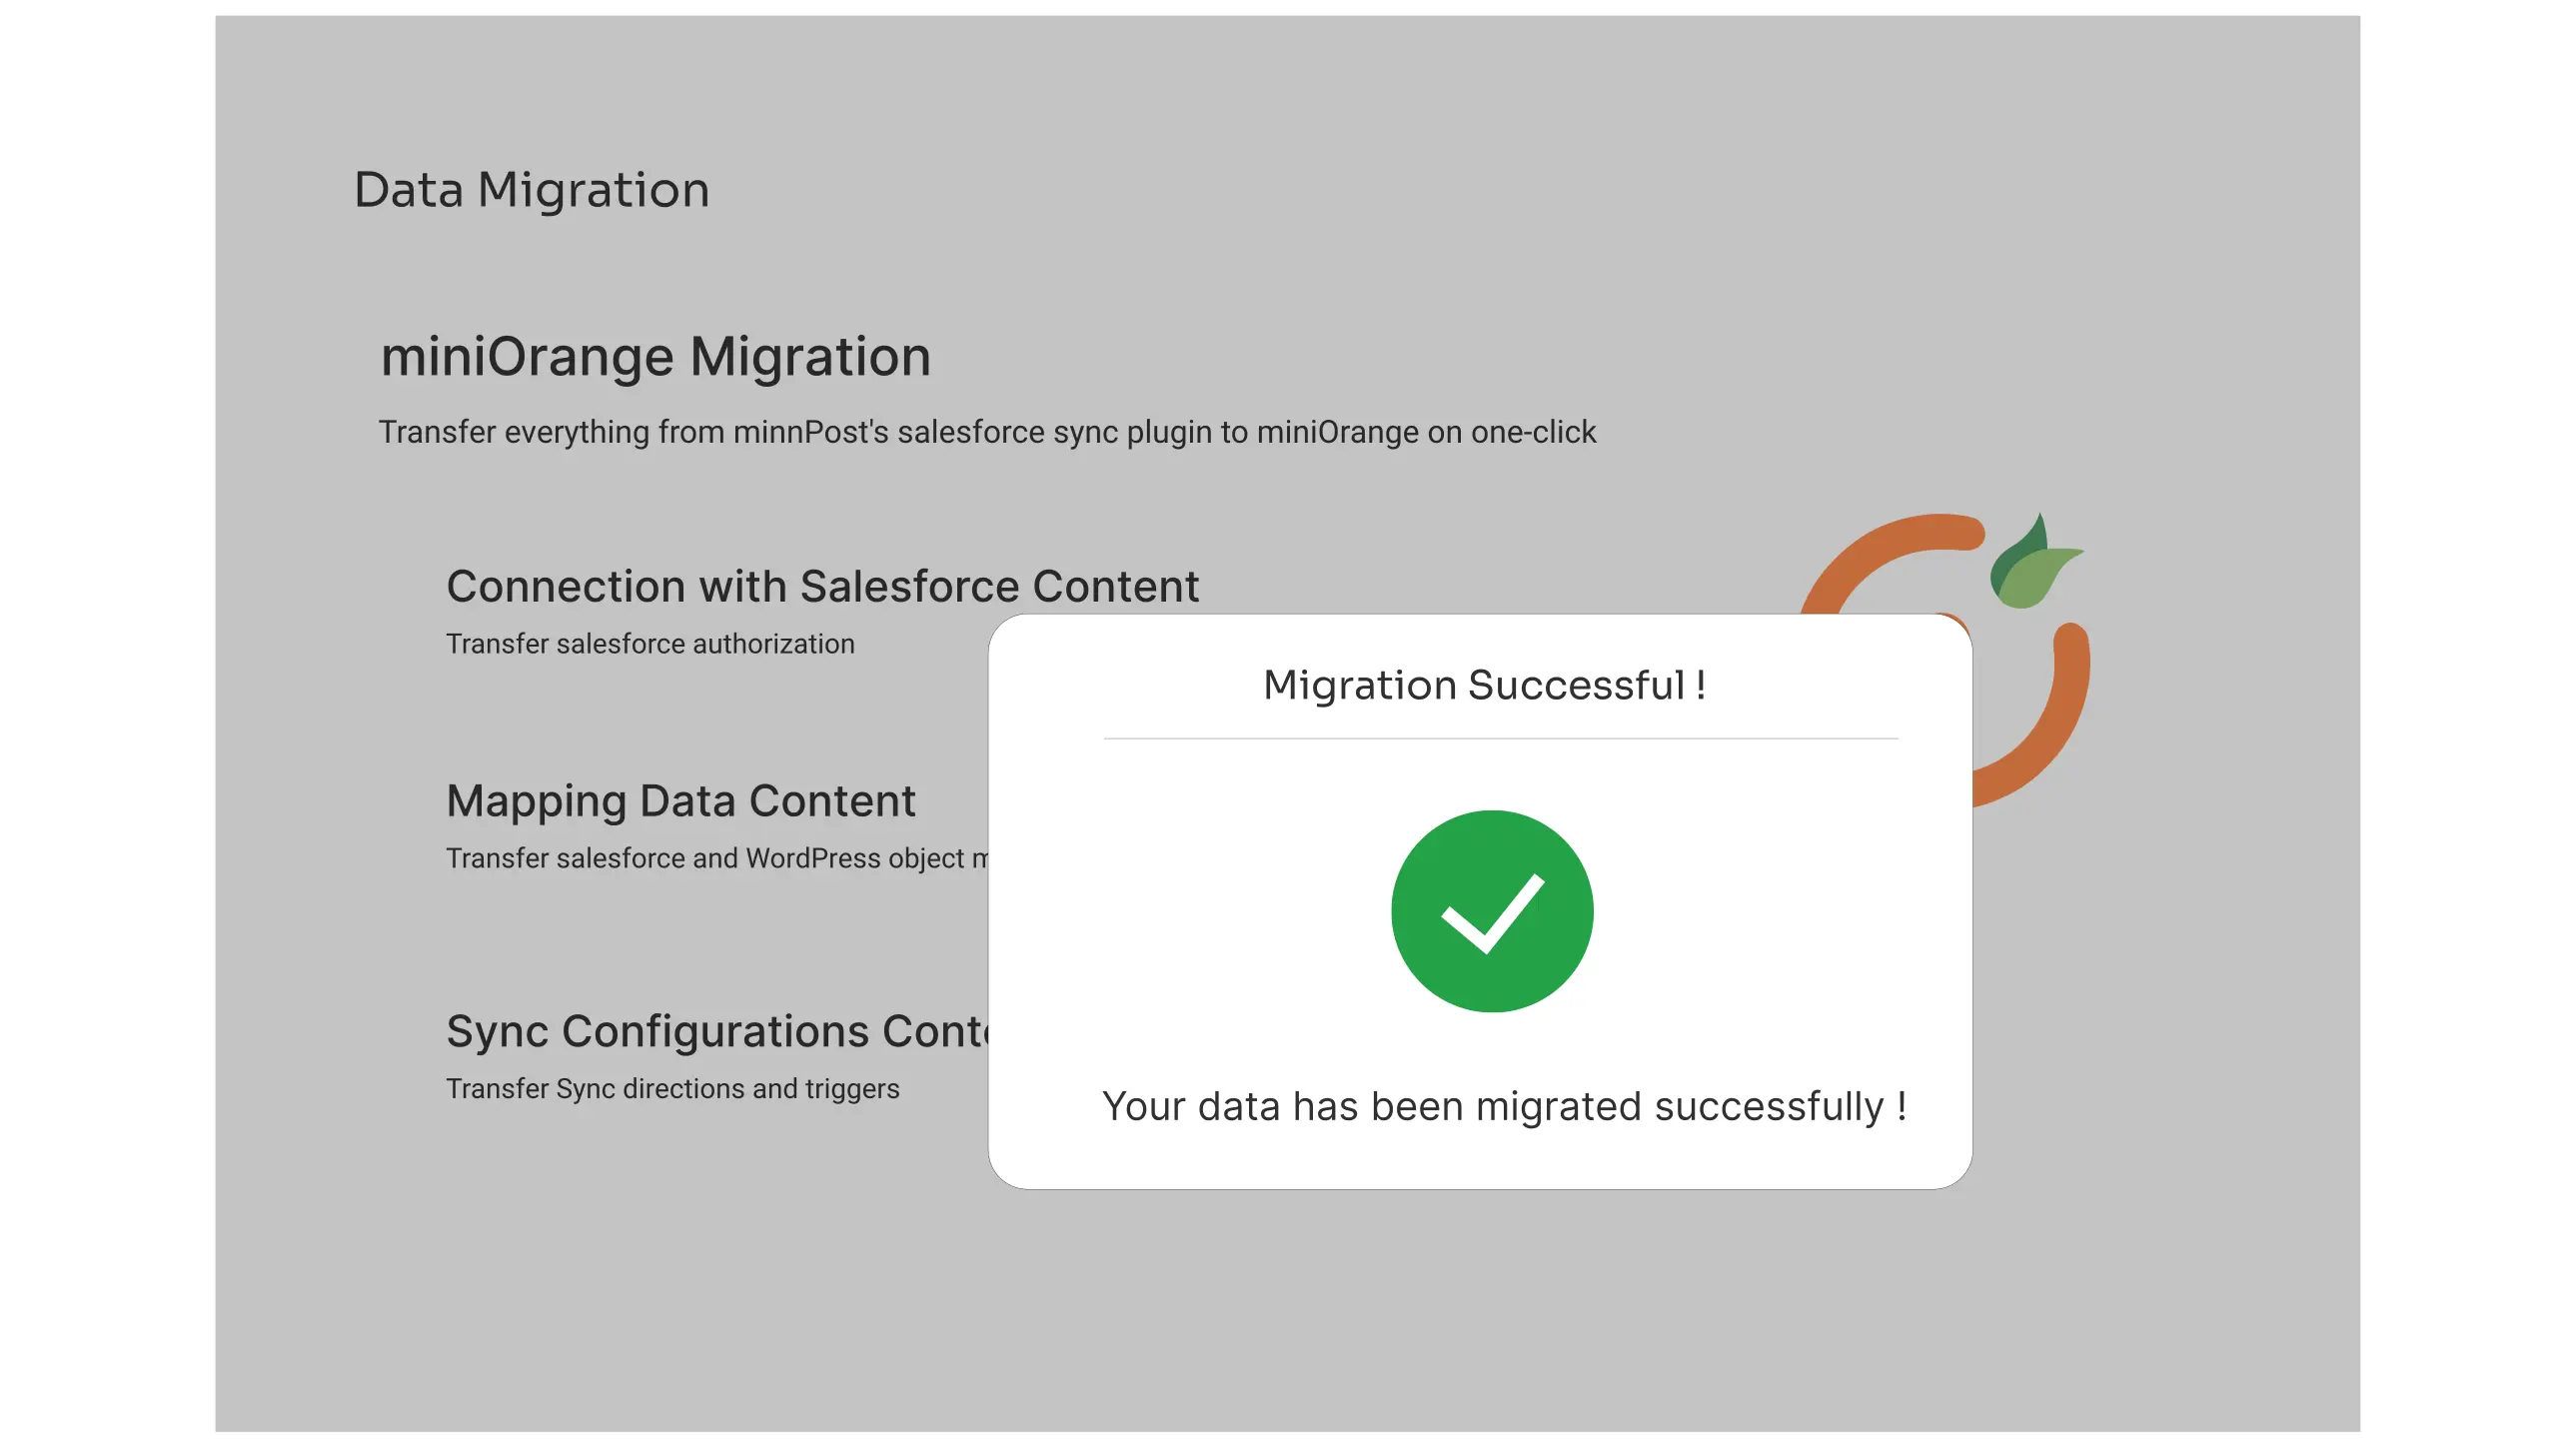Open the Connection with Salesforce Content section

click(823, 587)
